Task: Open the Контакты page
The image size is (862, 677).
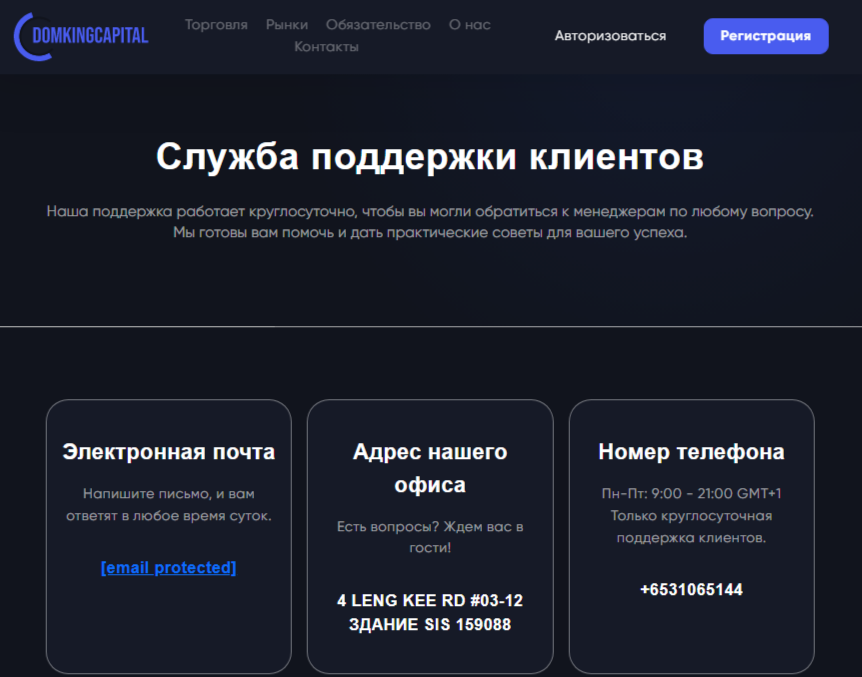Action: pyautogui.click(x=326, y=46)
